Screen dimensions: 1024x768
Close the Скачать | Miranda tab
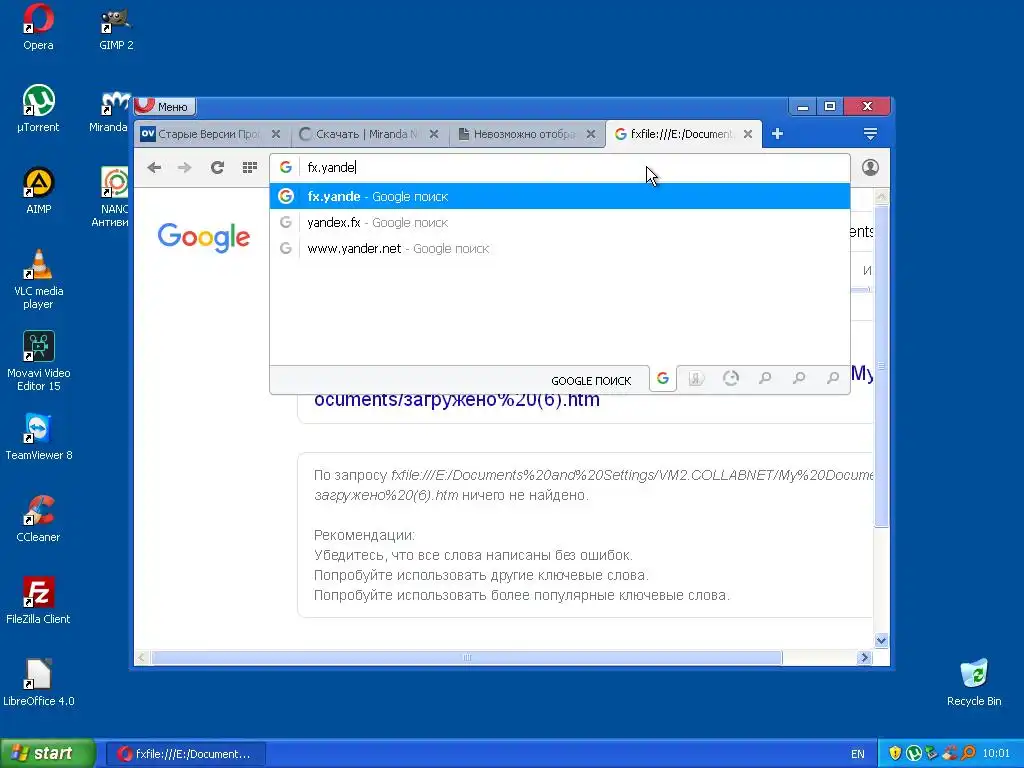[x=434, y=134]
